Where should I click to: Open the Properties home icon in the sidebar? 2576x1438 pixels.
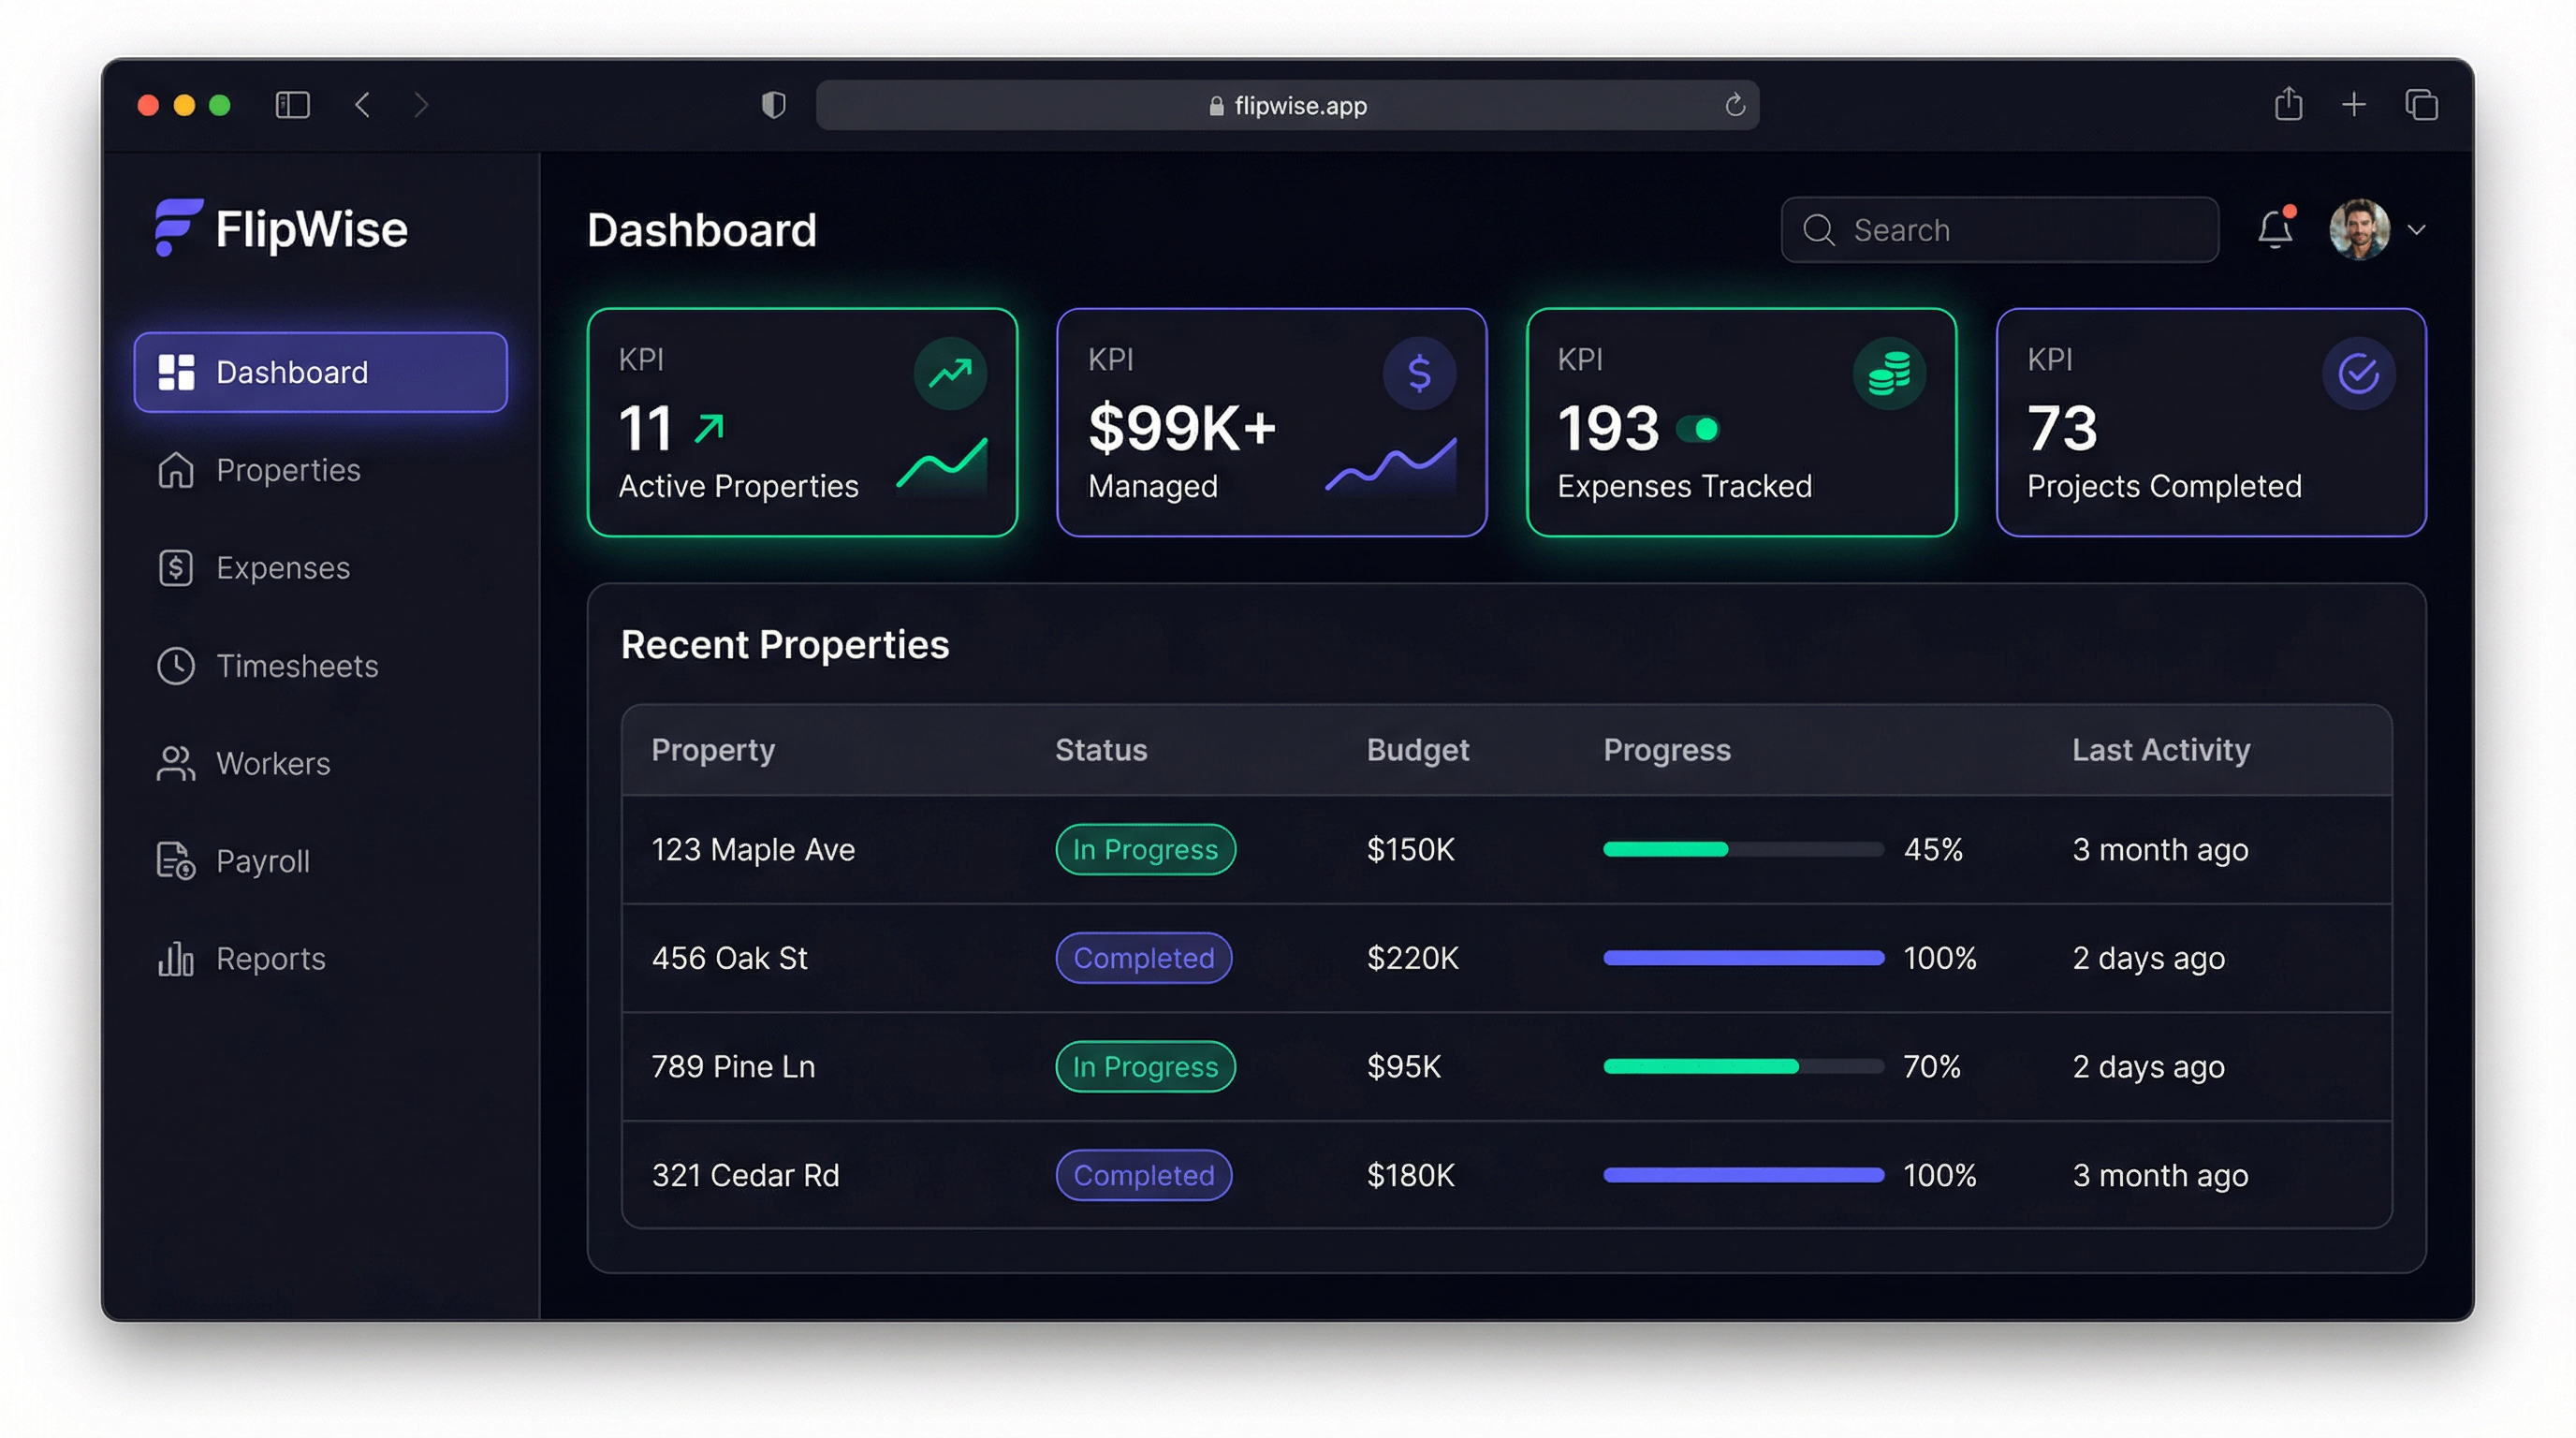pos(176,470)
